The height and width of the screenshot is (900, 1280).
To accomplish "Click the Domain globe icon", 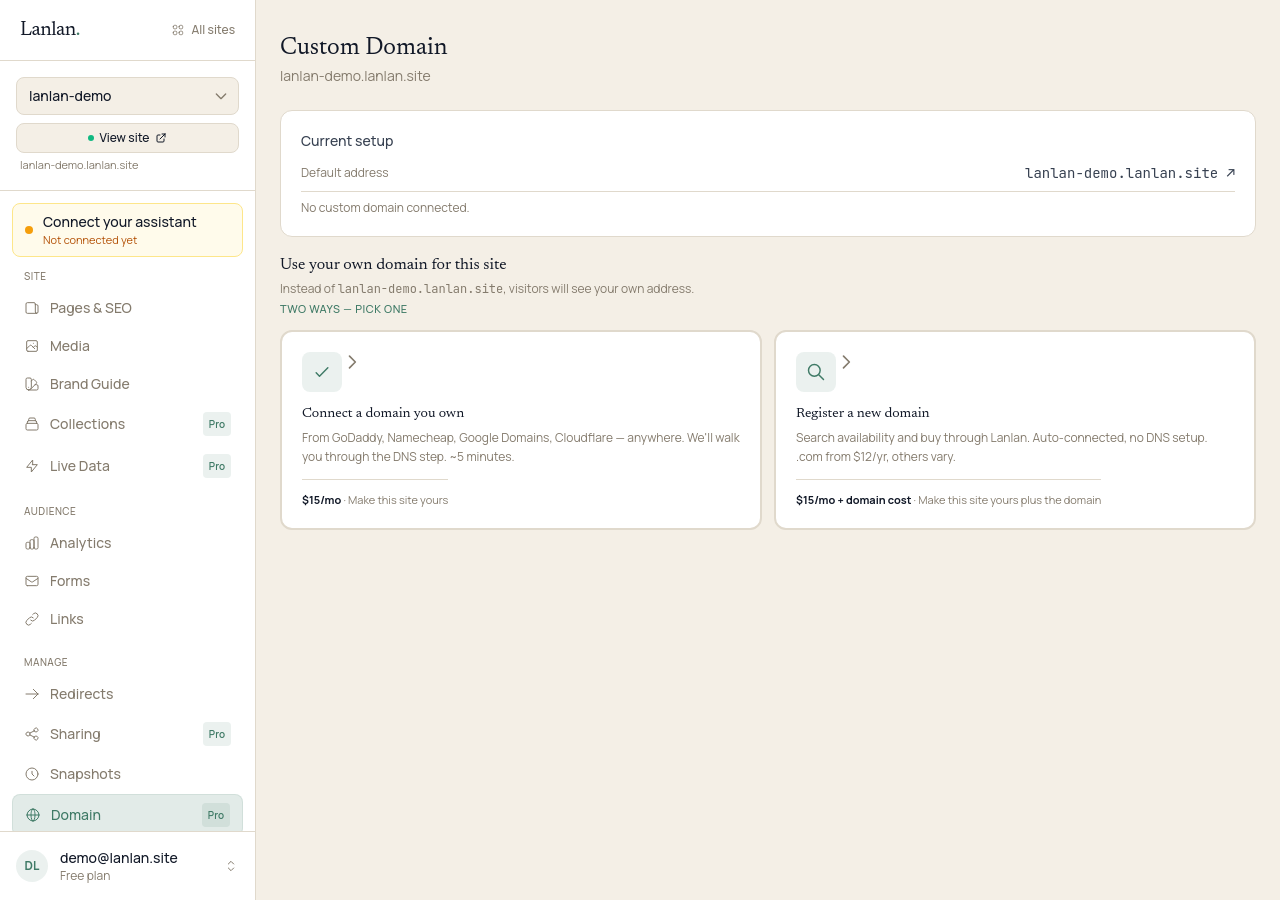I will point(33,815).
